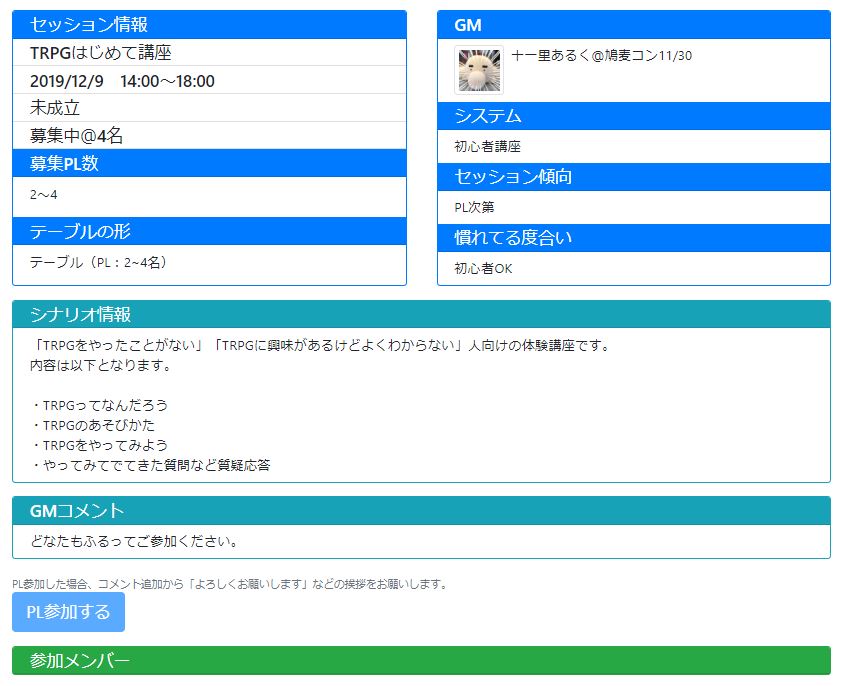The width and height of the screenshot is (844, 686).
Task: Click the シナリオ情報 header
Action: tap(421, 314)
